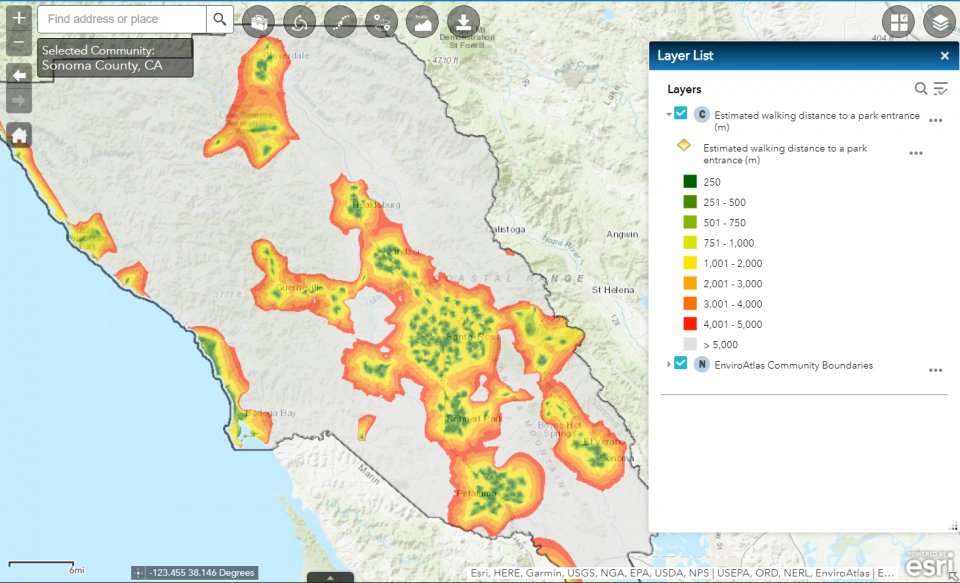This screenshot has height=583, width=960.
Task: Return to default extent with Home button
Action: (18, 134)
